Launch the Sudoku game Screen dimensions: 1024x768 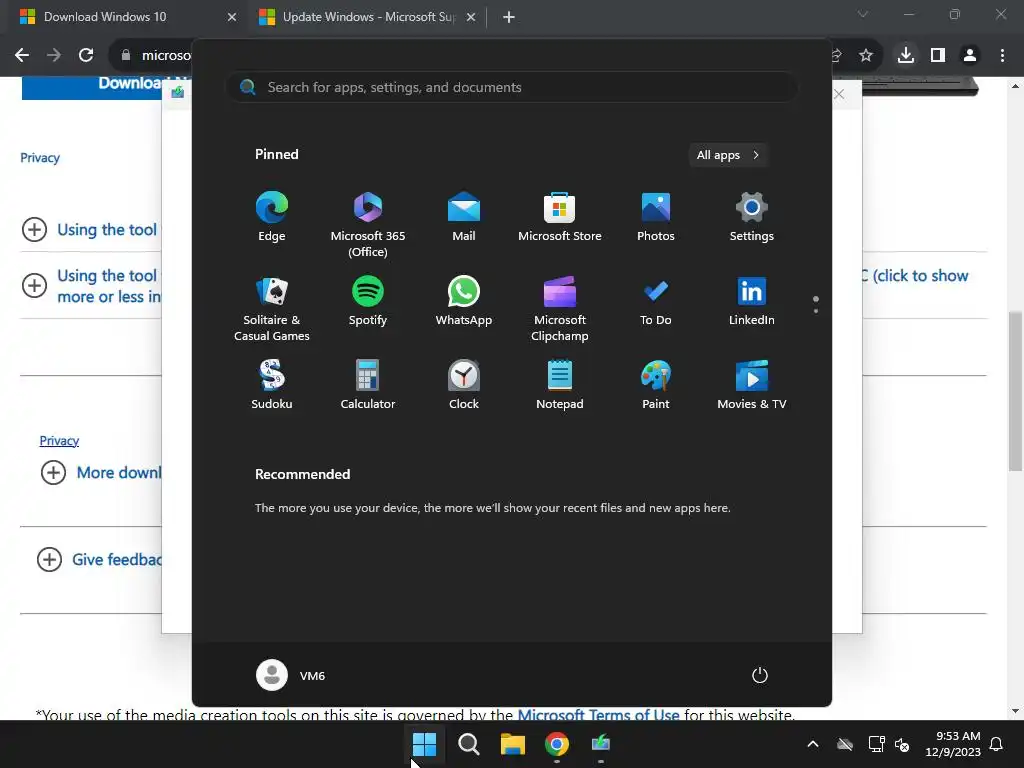[x=272, y=385]
